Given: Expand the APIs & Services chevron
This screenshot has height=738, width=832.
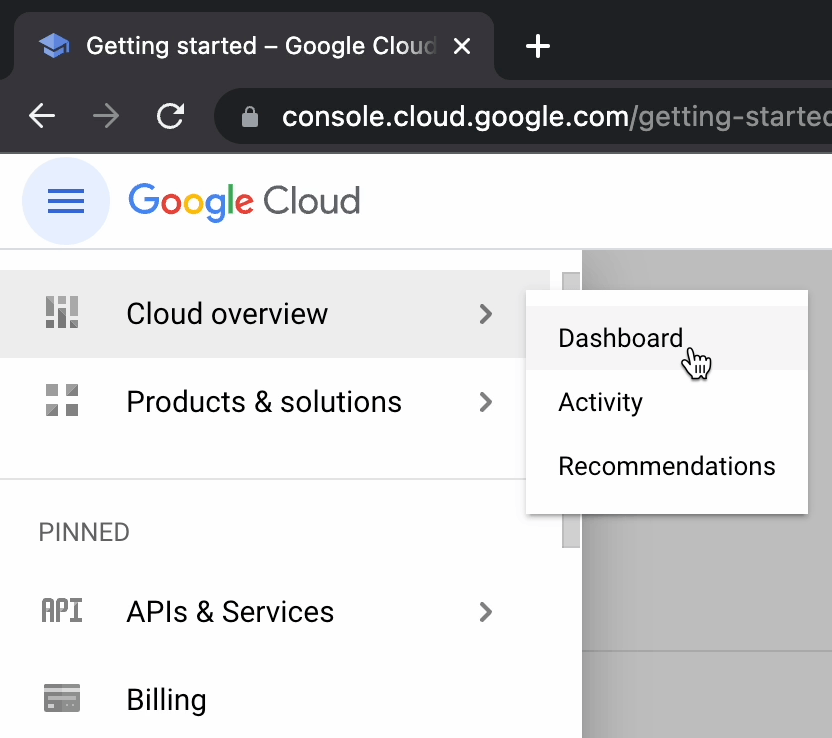Looking at the screenshot, I should pos(486,612).
